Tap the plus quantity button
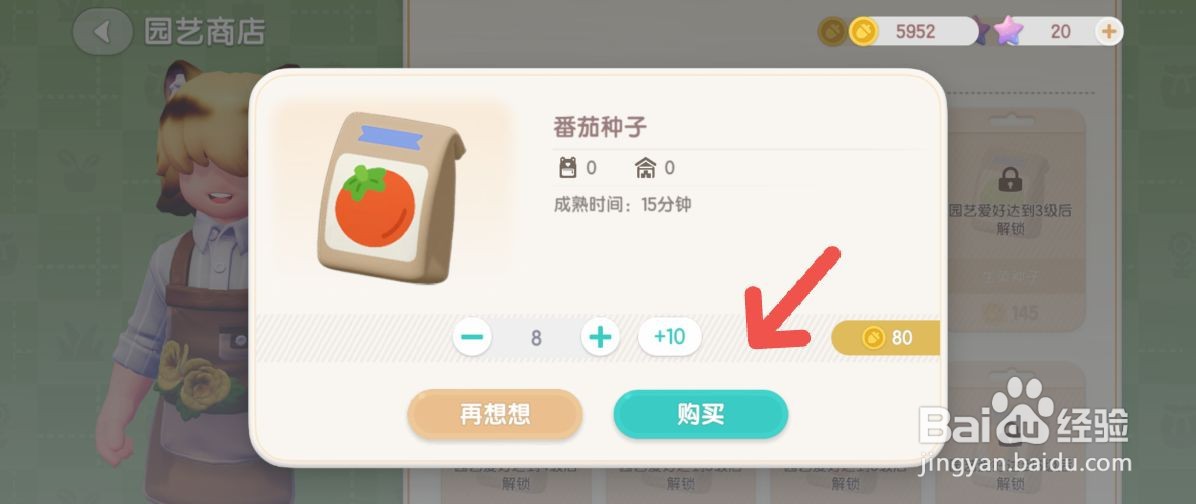 pyautogui.click(x=600, y=337)
